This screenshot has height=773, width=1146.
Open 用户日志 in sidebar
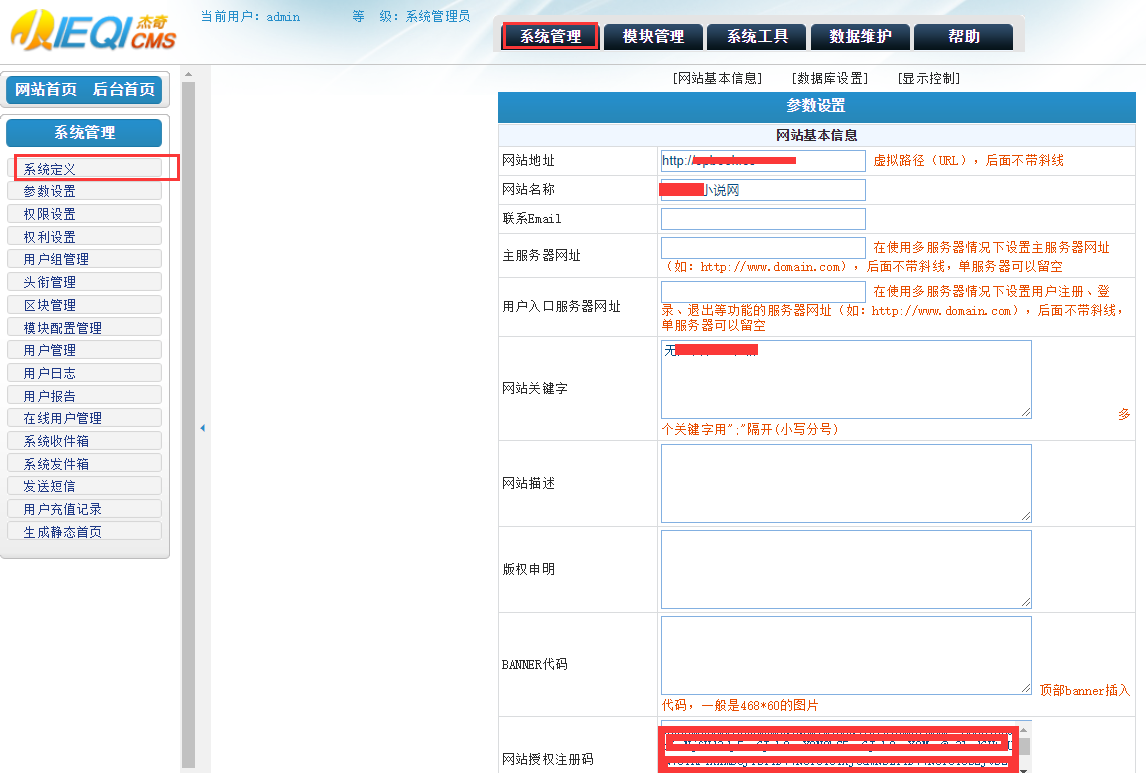pyautogui.click(x=84, y=373)
